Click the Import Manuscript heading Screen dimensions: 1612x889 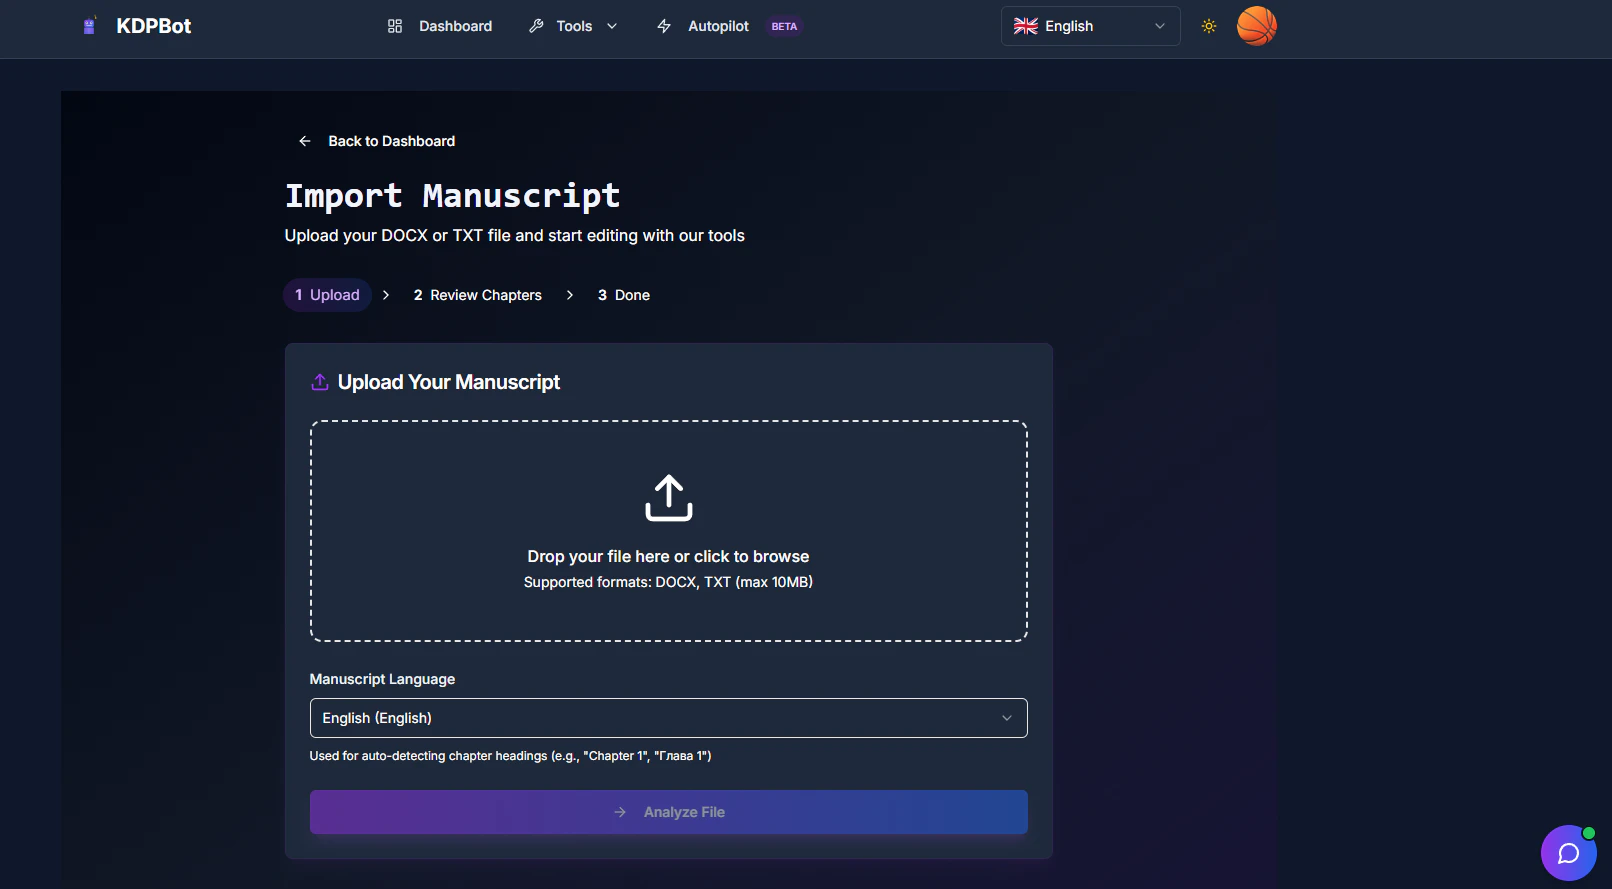[x=452, y=196]
